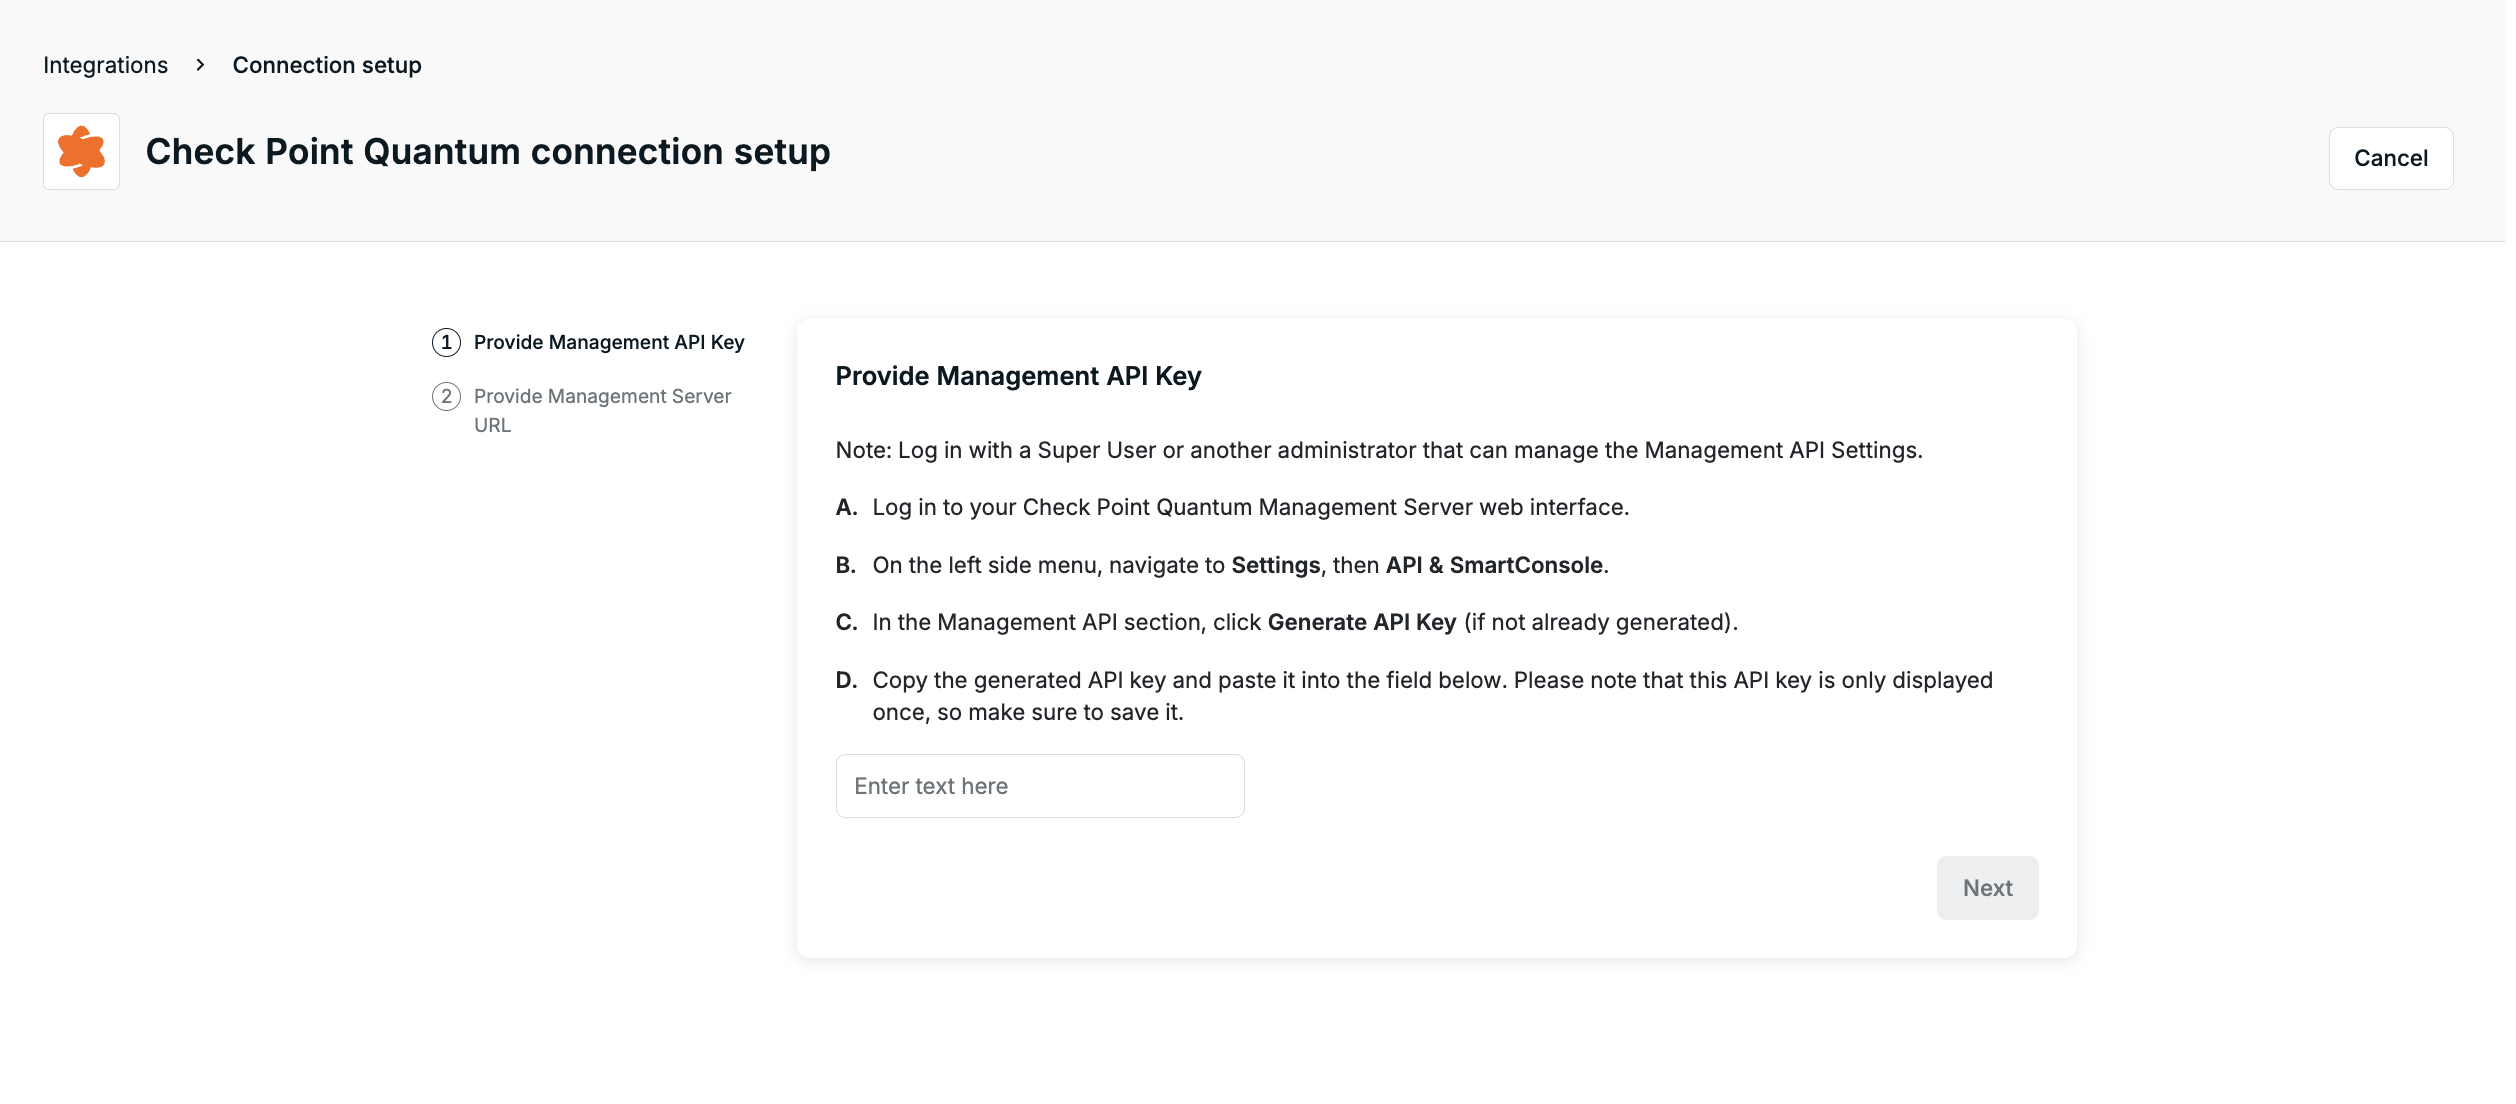Click the page title Check Point Quantum connection setup
The height and width of the screenshot is (1104, 2516).
pos(487,152)
